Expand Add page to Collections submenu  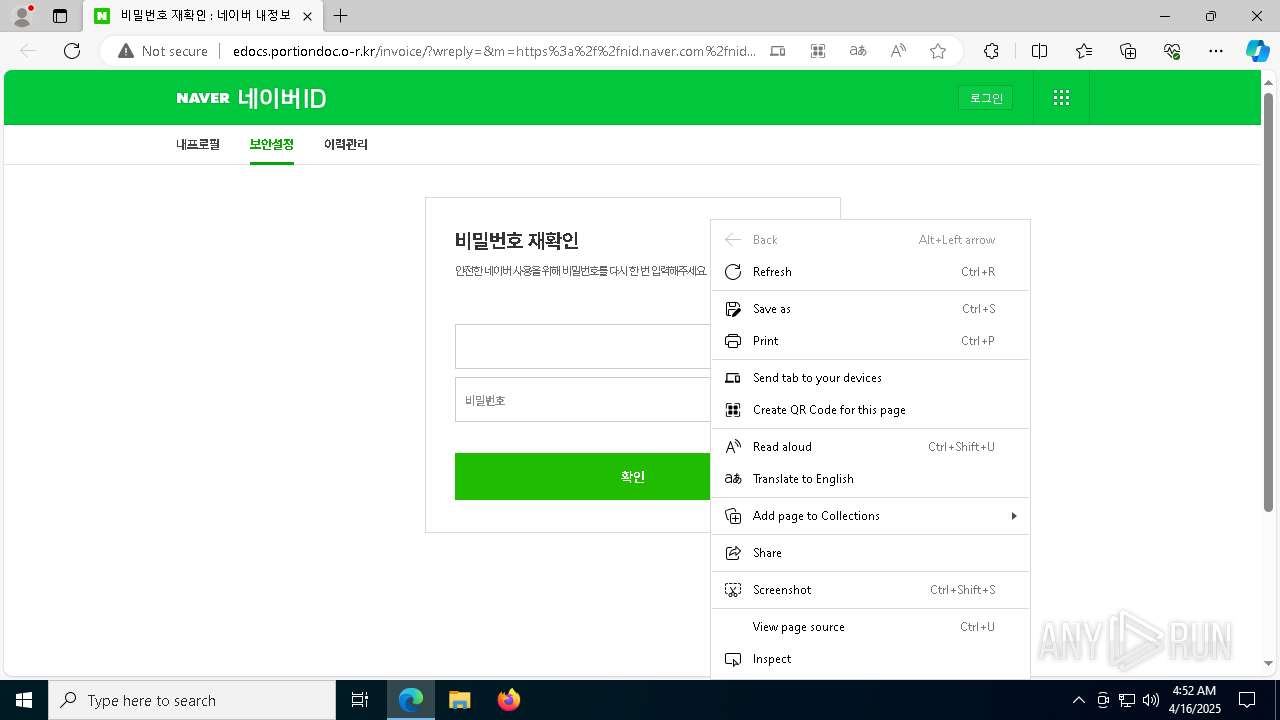coord(870,516)
